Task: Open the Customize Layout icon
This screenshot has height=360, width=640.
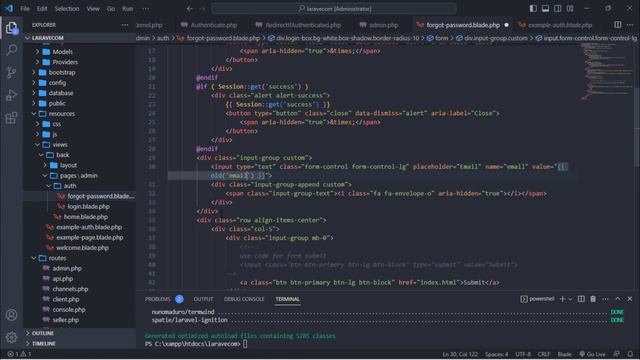Action: 570,9
